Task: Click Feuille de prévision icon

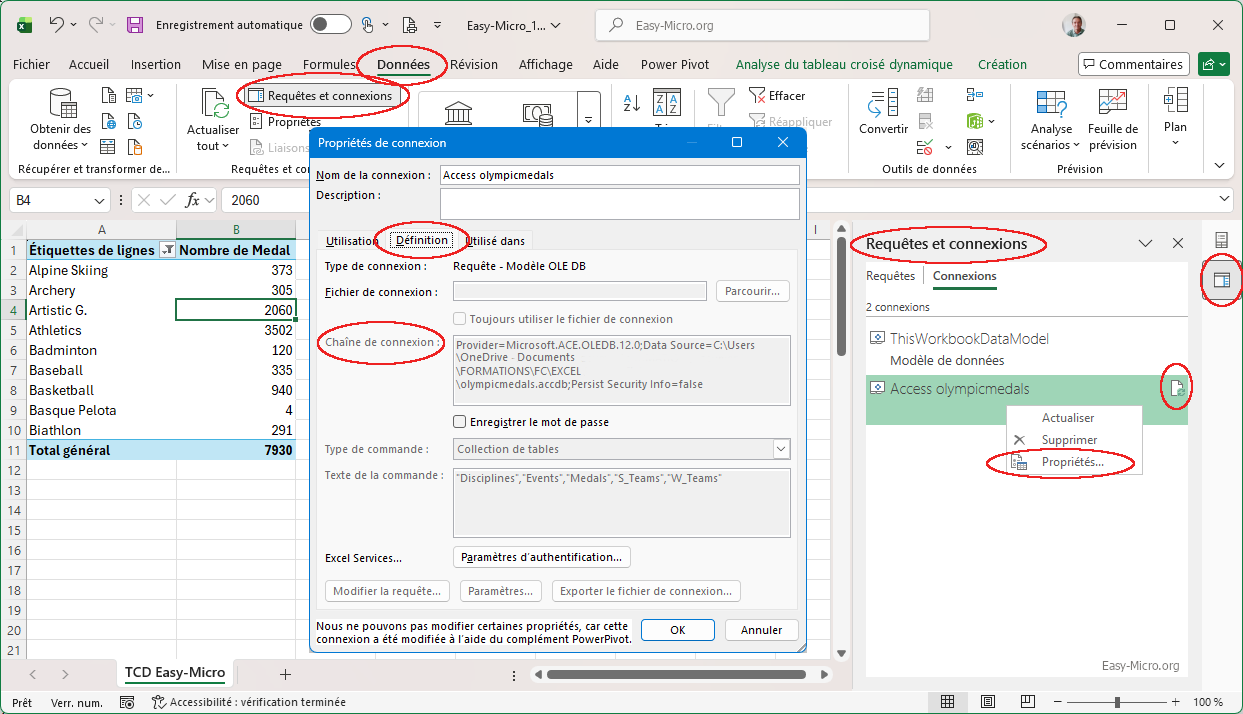Action: pos(1112,104)
